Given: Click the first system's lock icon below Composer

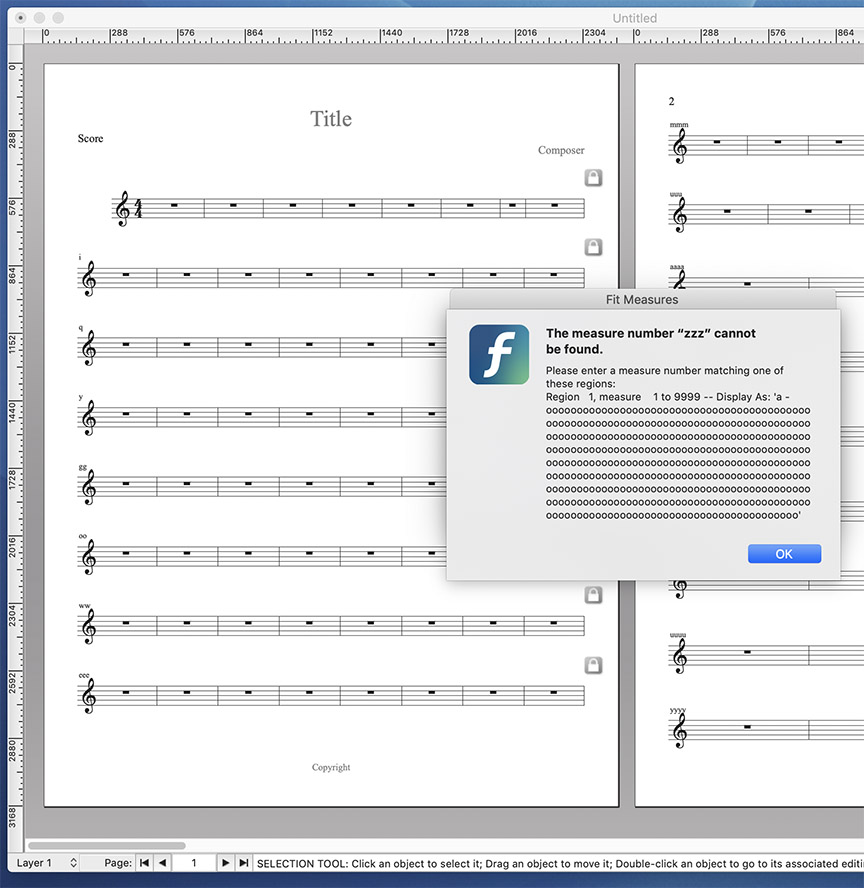Looking at the screenshot, I should [593, 178].
